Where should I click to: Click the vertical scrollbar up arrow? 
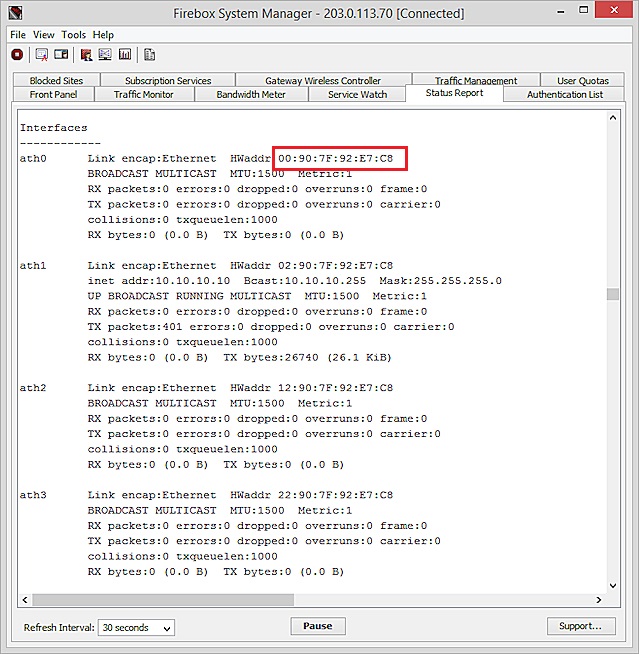point(613,118)
